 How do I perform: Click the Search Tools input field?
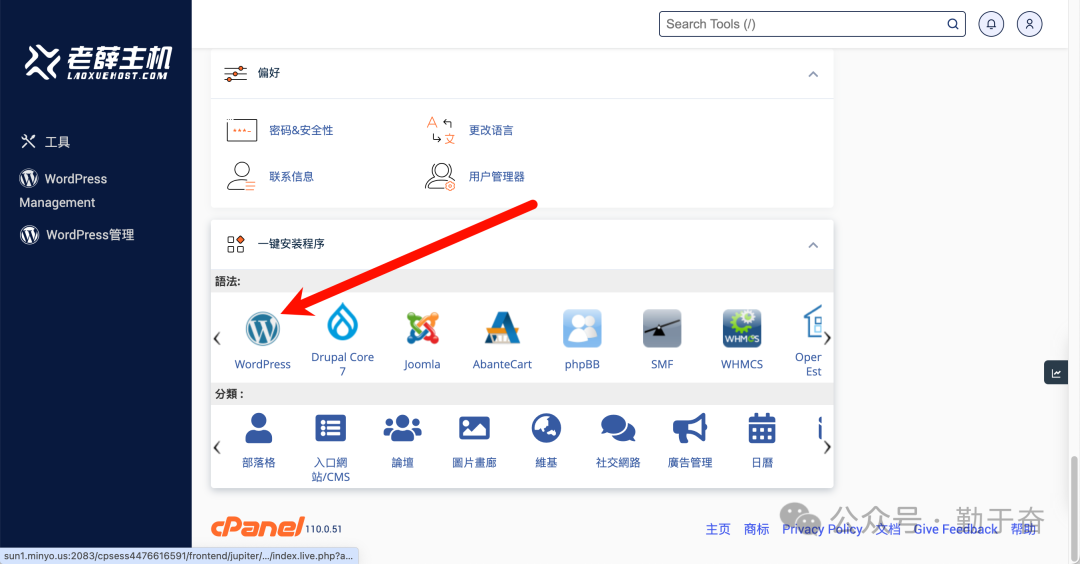click(804, 24)
